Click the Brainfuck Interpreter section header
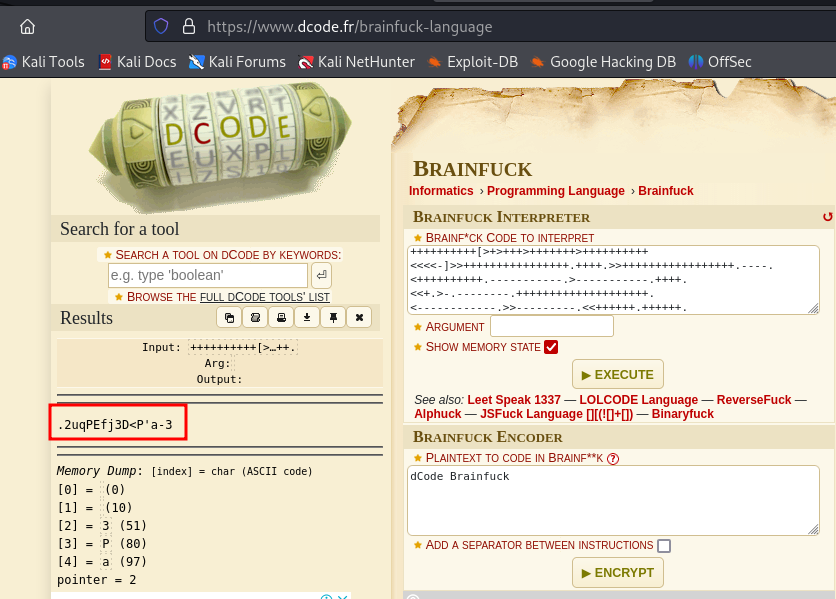The width and height of the screenshot is (836, 599). click(x=502, y=217)
